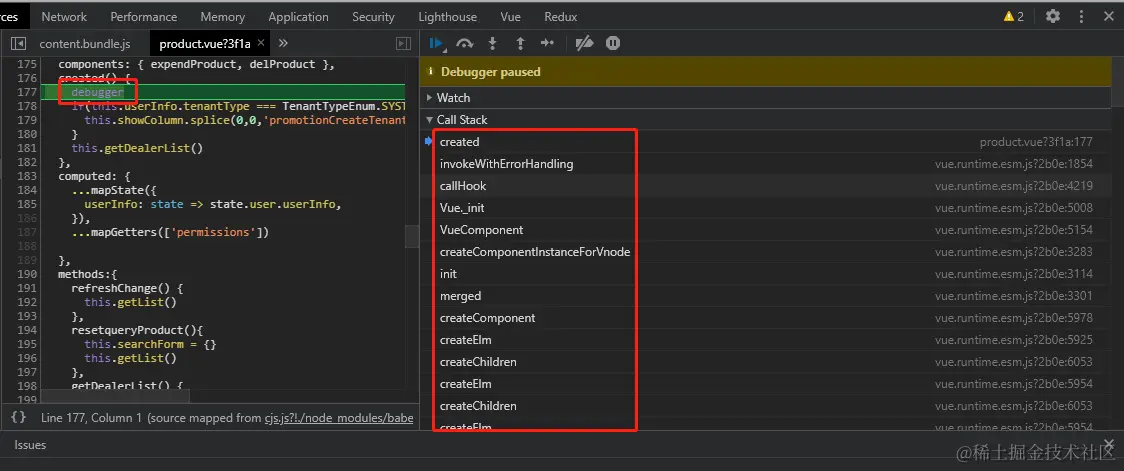
Task: Select the content.bundle.js file tab
Action: [85, 44]
